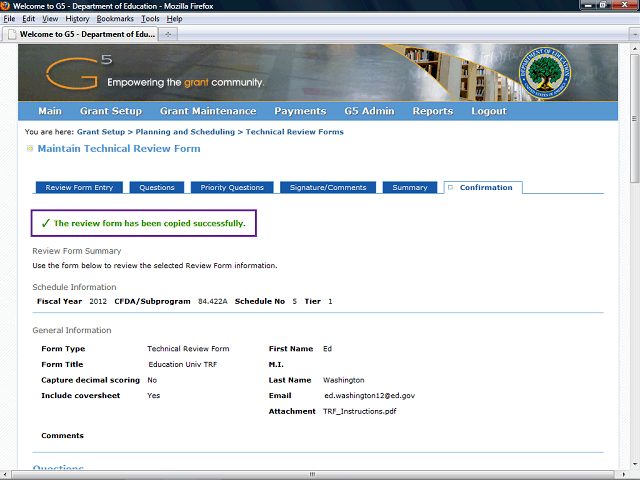Click the G5 logo in banner

[x=78, y=72]
